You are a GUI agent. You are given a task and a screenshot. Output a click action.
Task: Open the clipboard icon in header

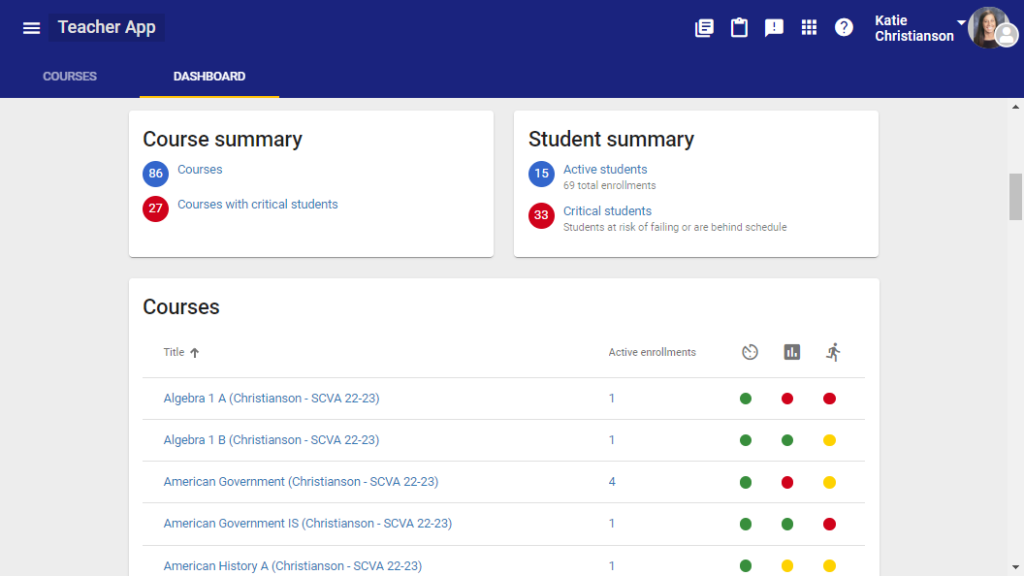click(x=739, y=28)
